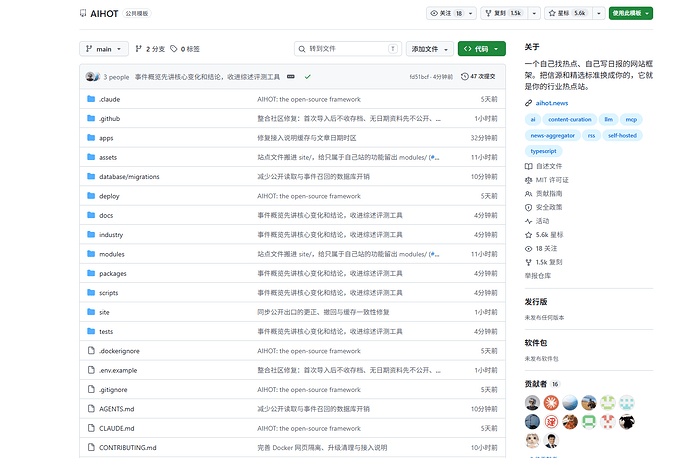
Task: Click the 举报仓库 link
Action: 538,276
